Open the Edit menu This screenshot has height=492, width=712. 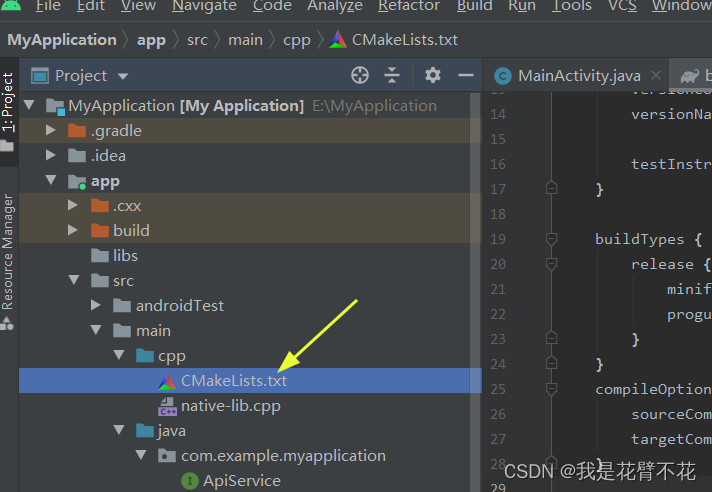[90, 5]
